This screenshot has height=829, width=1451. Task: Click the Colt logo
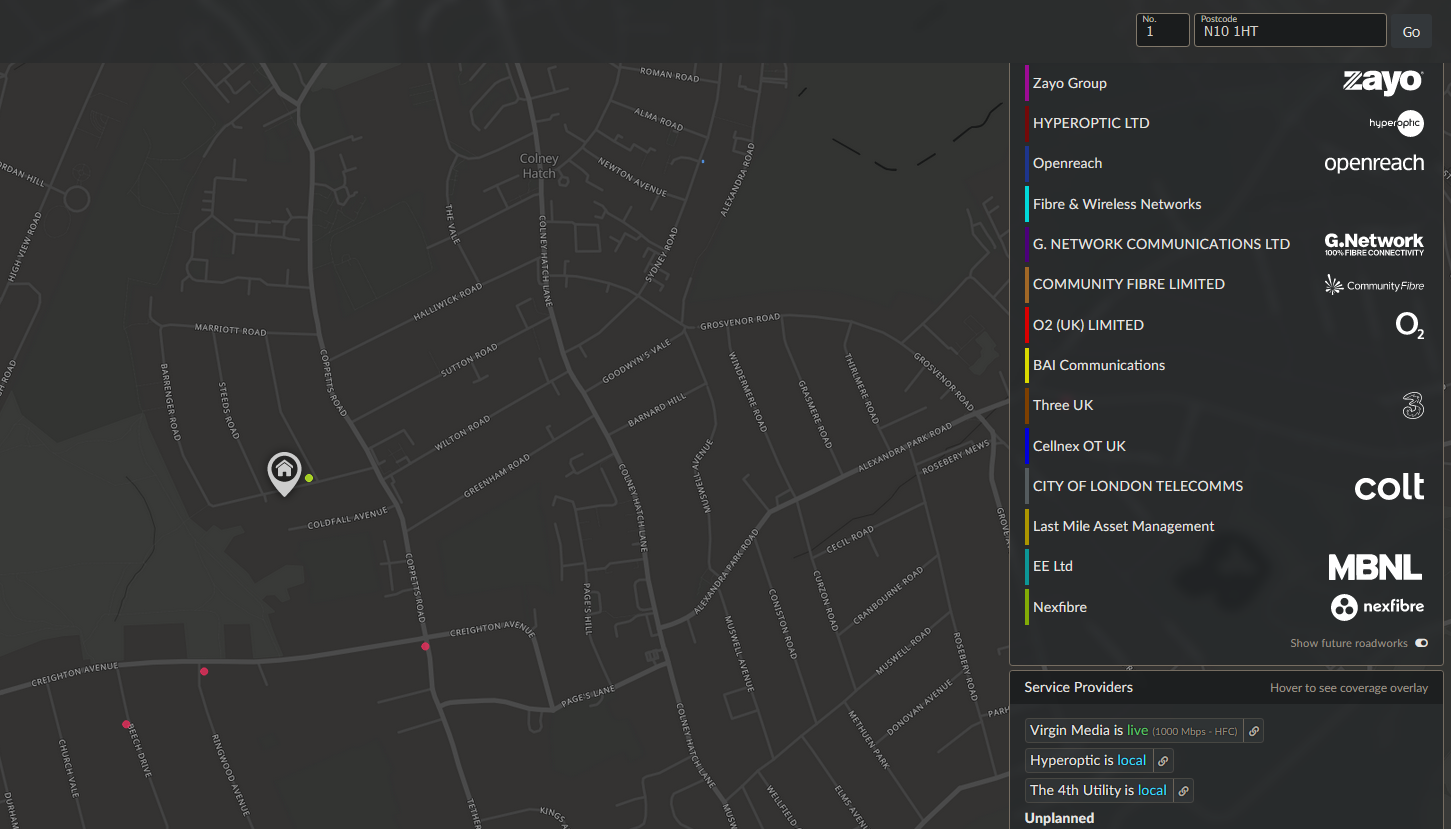click(x=1389, y=486)
